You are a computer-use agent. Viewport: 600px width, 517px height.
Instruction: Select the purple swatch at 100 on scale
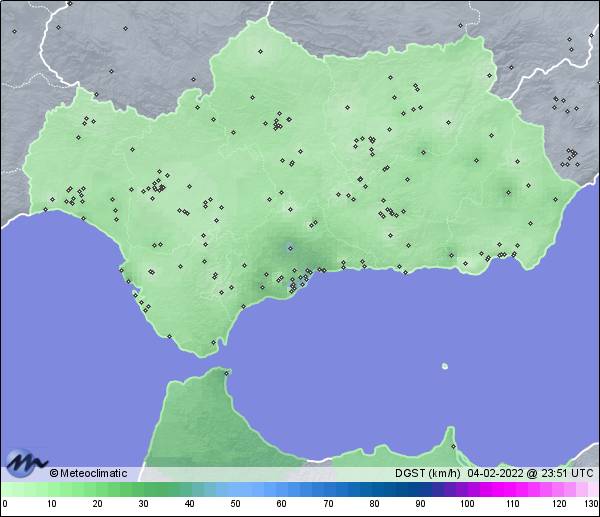click(467, 489)
